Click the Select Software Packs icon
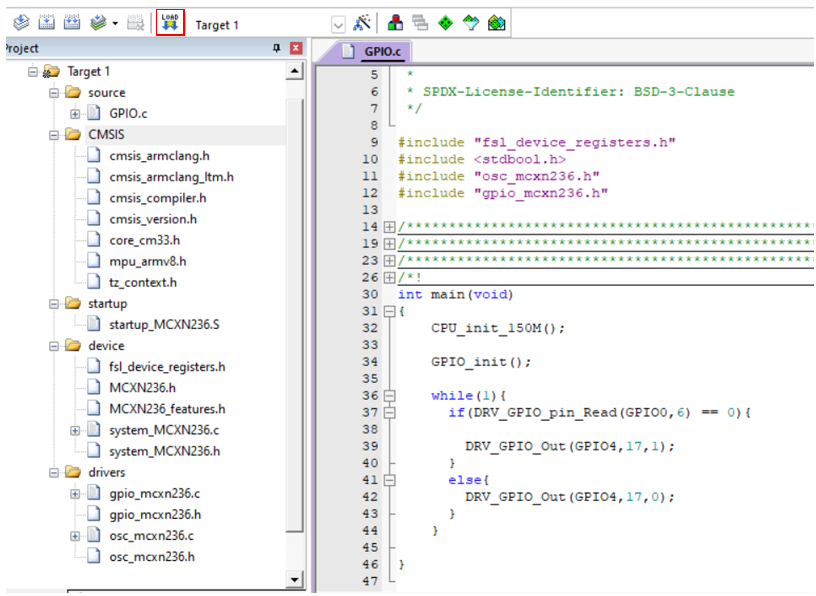Screen dimensions: 816x596 (x=471, y=23)
